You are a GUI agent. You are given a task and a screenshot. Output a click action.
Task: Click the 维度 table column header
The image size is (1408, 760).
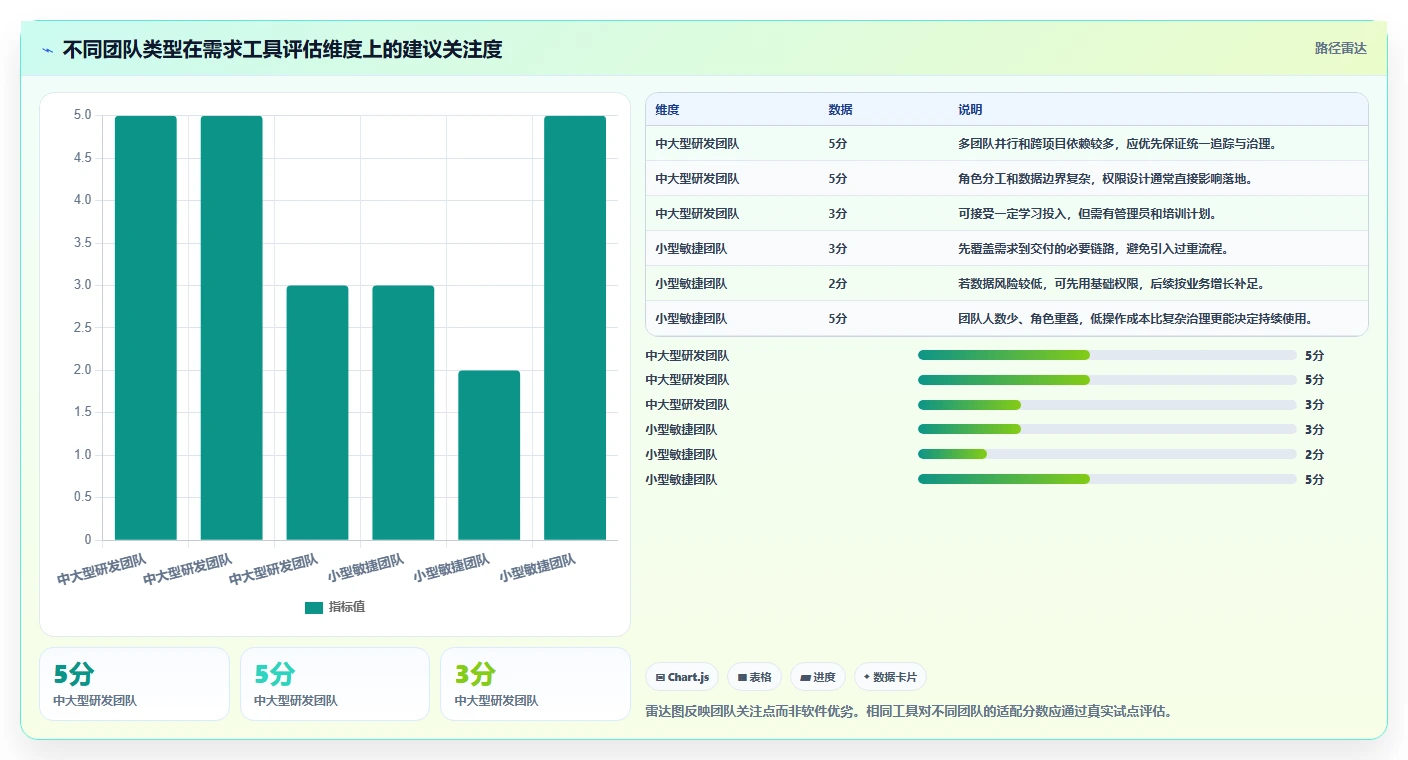667,110
